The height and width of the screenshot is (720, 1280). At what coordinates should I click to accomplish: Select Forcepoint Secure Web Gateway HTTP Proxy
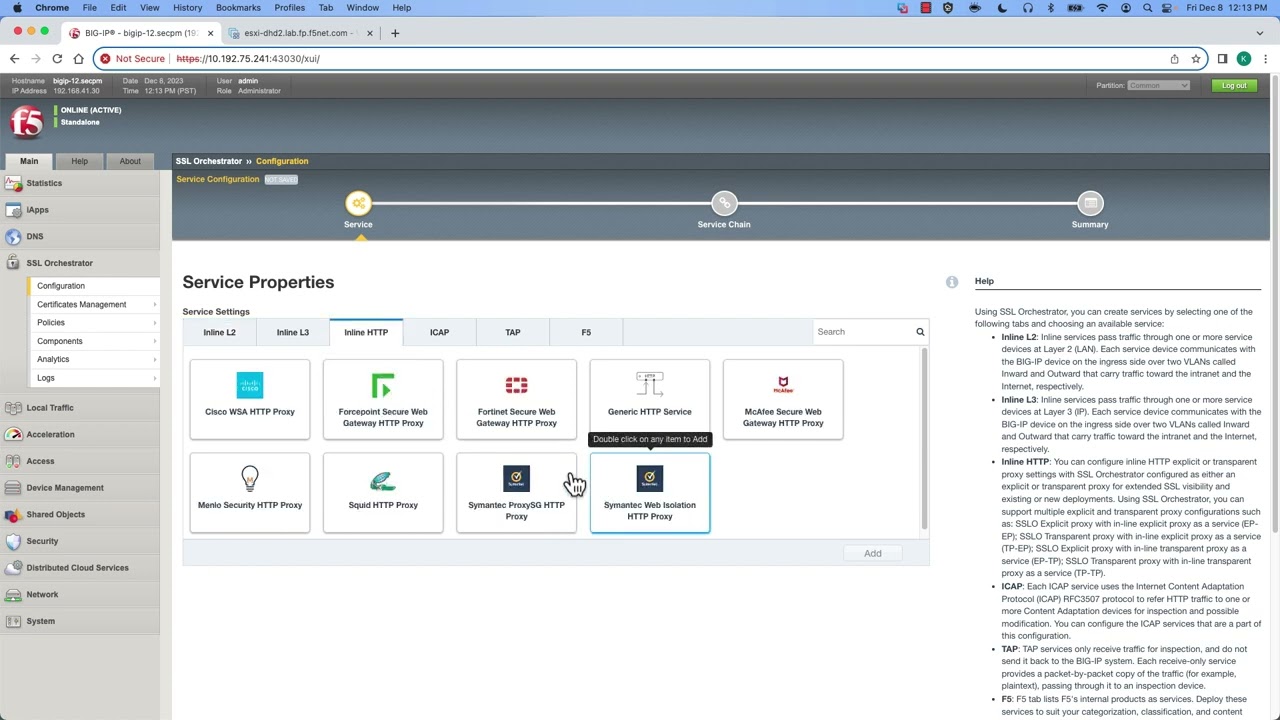[383, 399]
